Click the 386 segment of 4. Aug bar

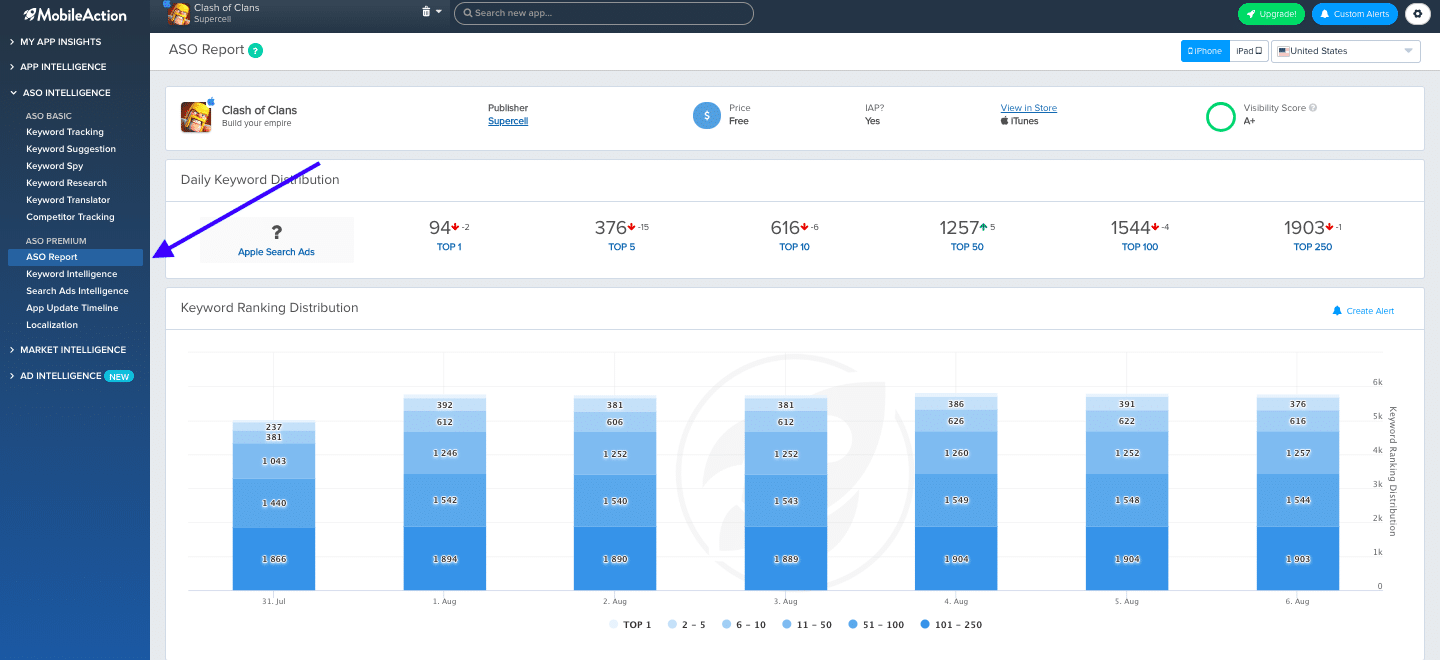956,404
